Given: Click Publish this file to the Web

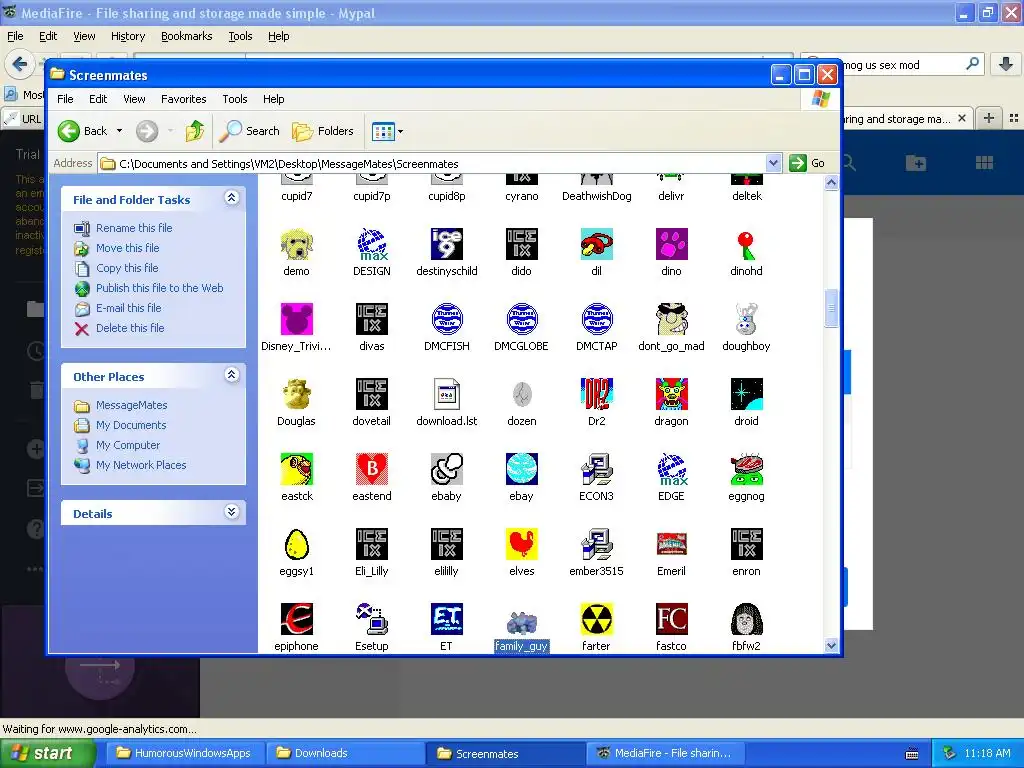Looking at the screenshot, I should tap(159, 288).
